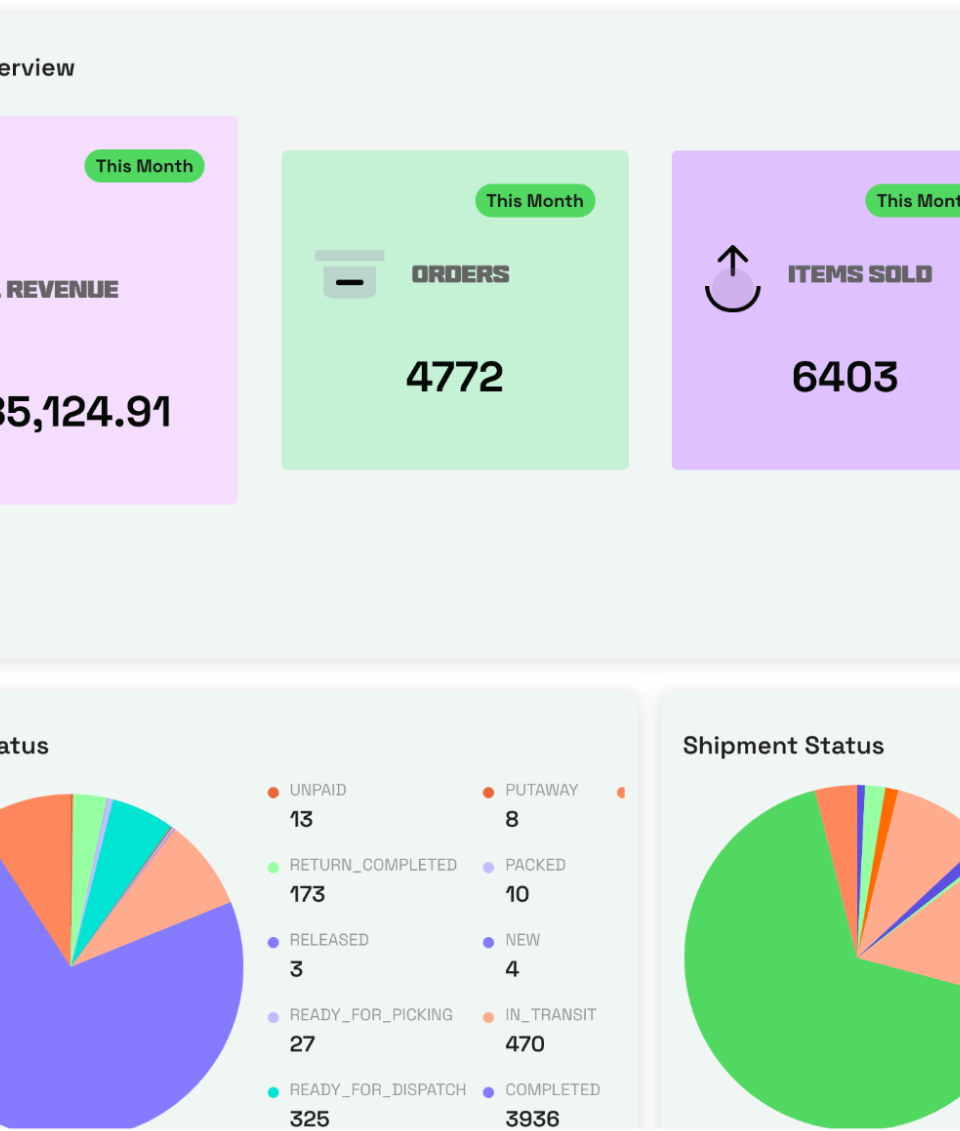The height and width of the screenshot is (1131, 960).
Task: Select the COMPLETED legend label
Action: pyautogui.click(x=552, y=1090)
